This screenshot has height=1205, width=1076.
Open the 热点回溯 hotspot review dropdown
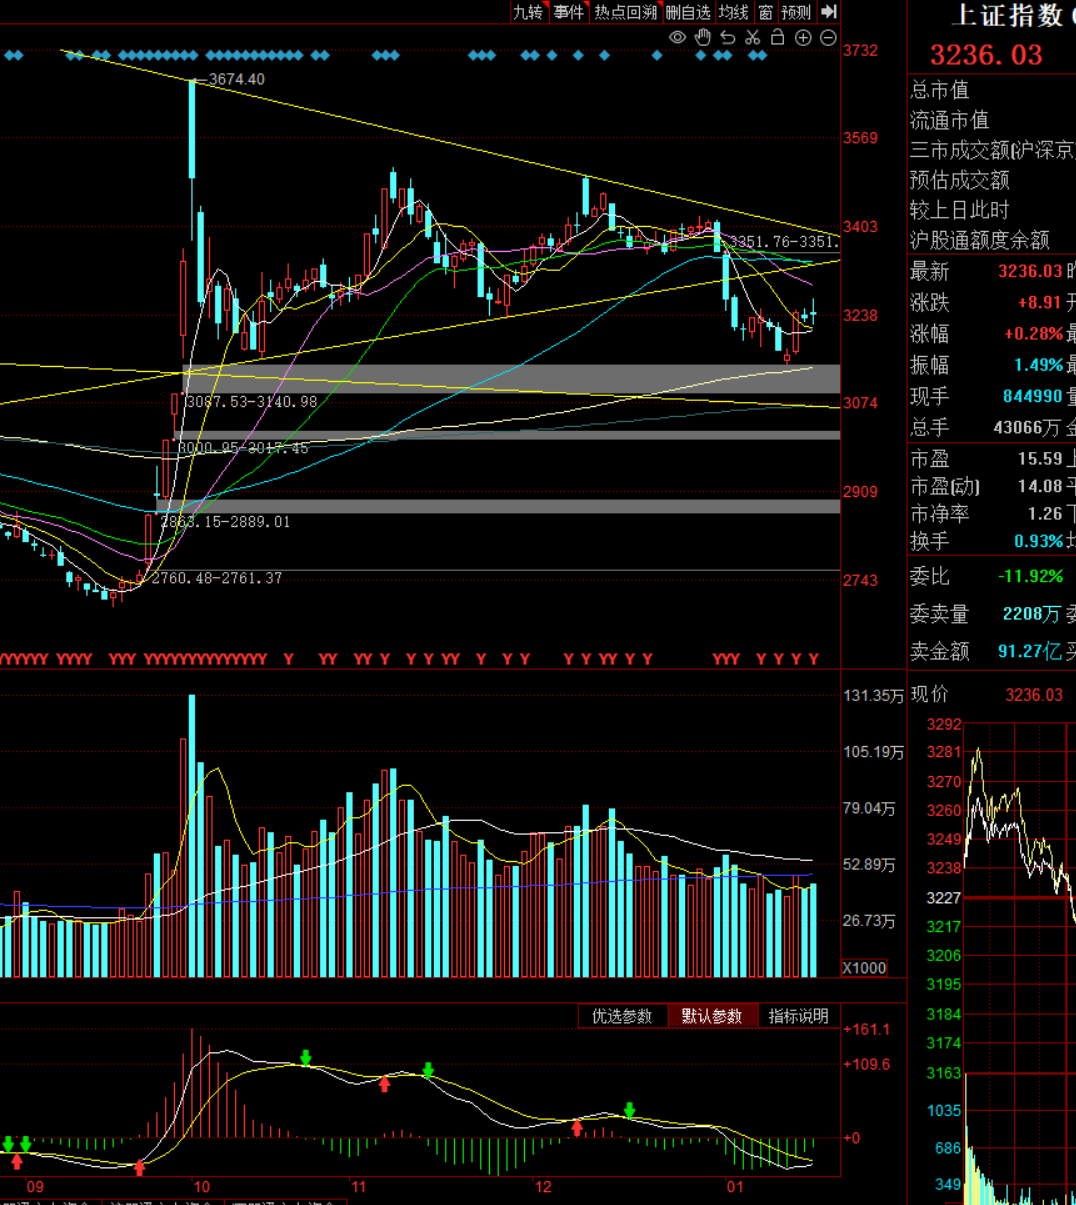pos(626,12)
